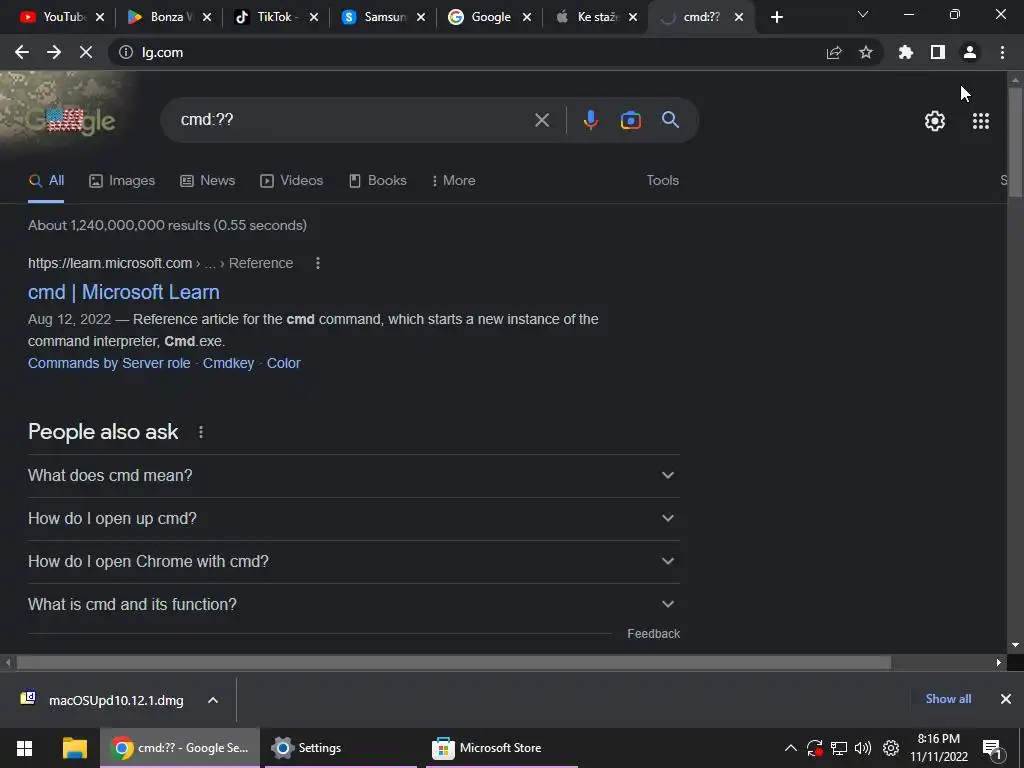Open the tab search chevron

[863, 14]
